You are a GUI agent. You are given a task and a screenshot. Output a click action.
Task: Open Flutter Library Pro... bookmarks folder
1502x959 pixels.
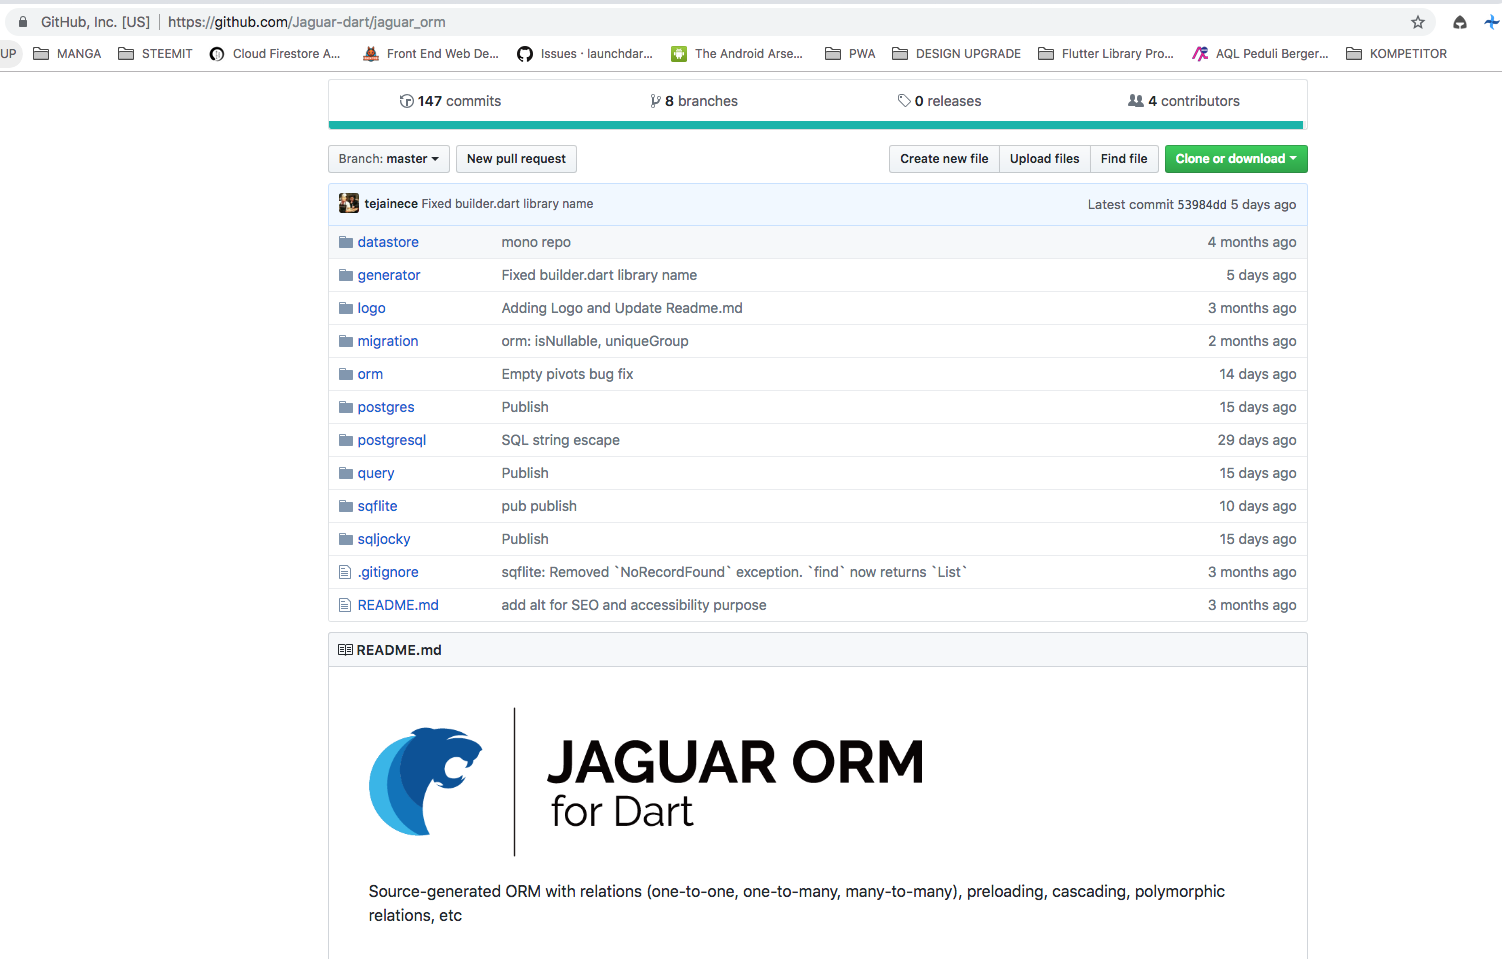[1106, 54]
